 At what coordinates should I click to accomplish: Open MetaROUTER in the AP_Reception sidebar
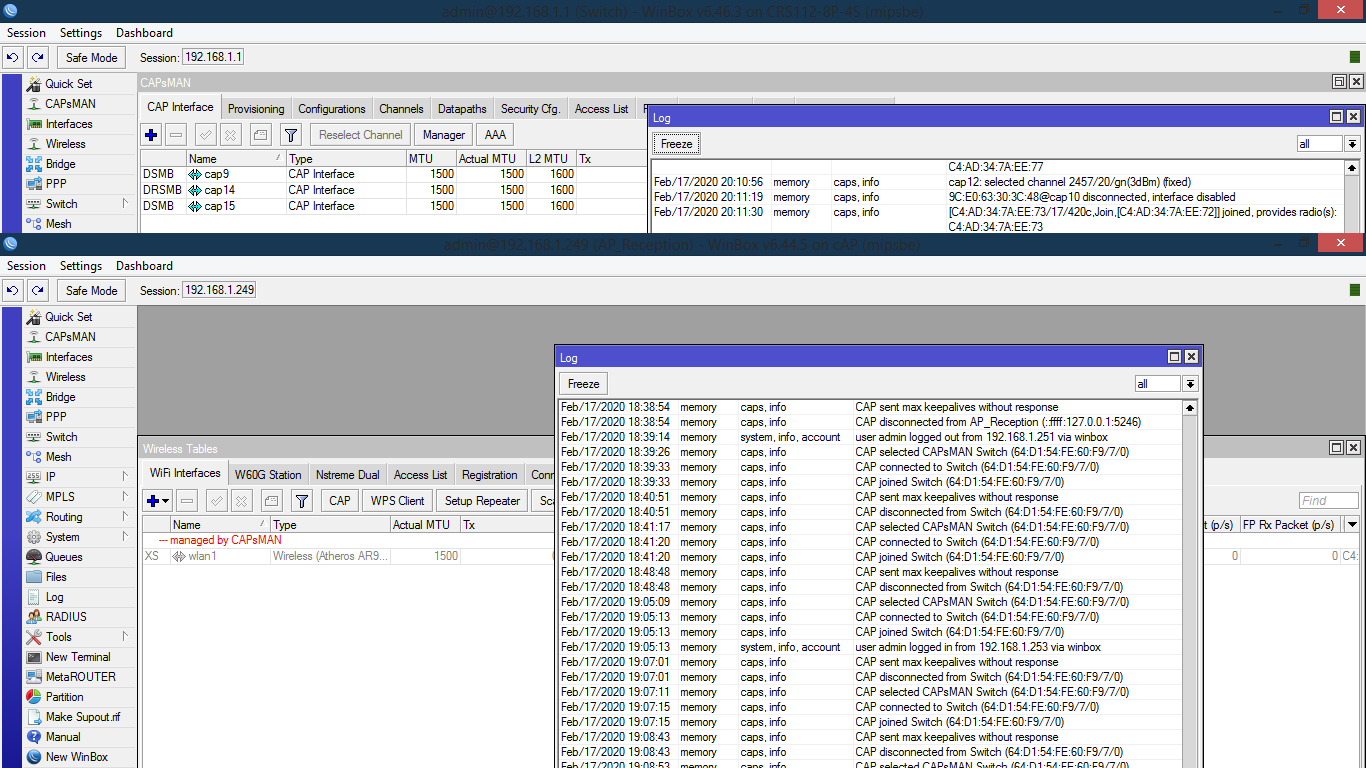pos(80,677)
